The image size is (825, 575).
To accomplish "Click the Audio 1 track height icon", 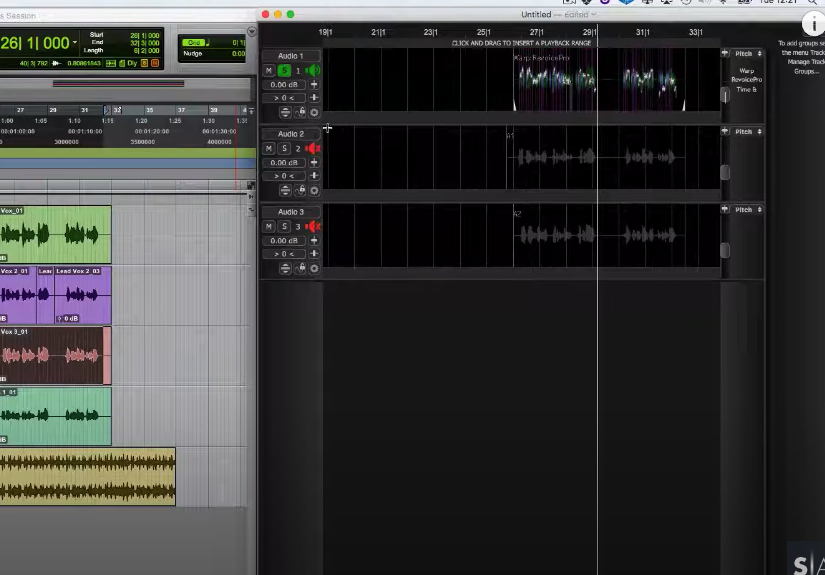I will point(285,112).
